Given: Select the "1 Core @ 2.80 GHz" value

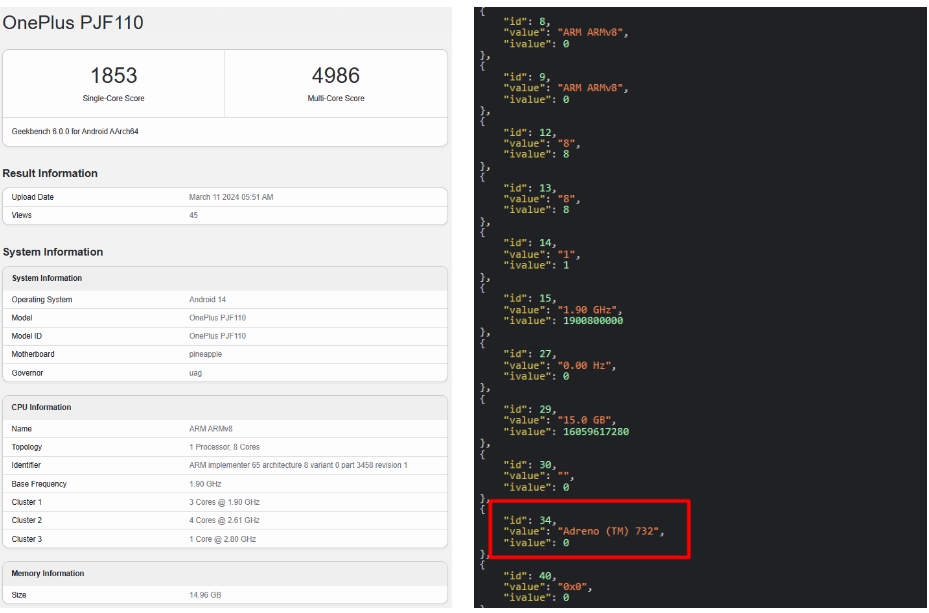Looking at the screenshot, I should [x=223, y=540].
